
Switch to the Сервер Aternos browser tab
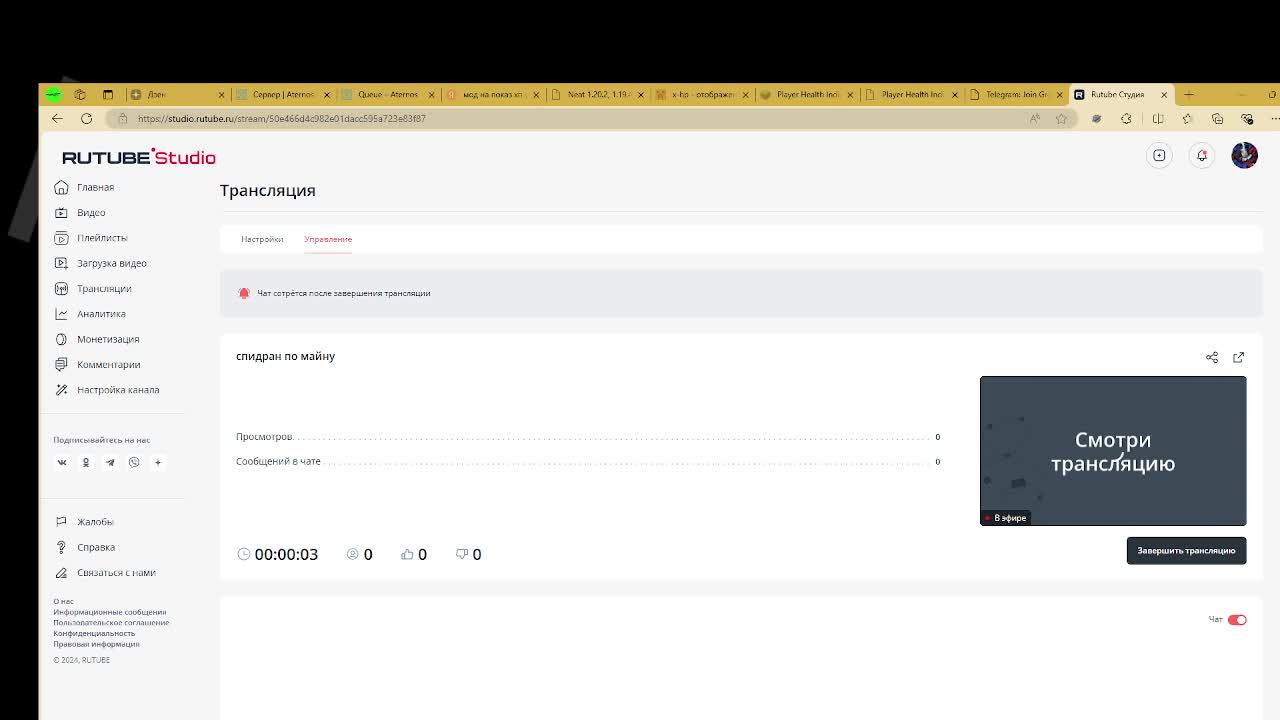click(283, 94)
